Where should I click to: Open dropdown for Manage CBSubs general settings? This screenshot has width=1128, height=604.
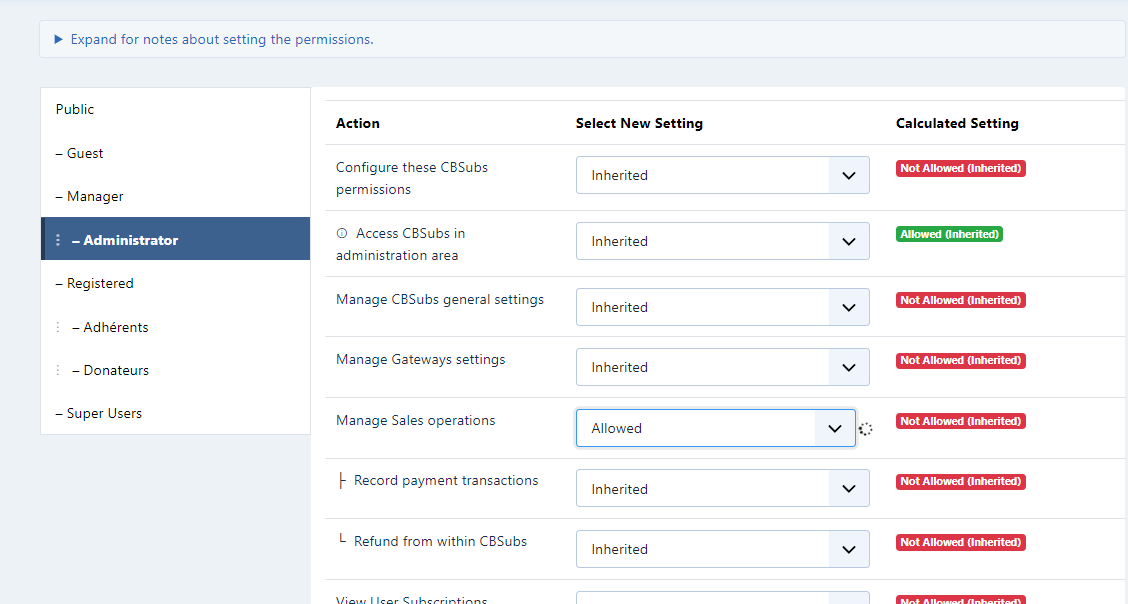722,307
